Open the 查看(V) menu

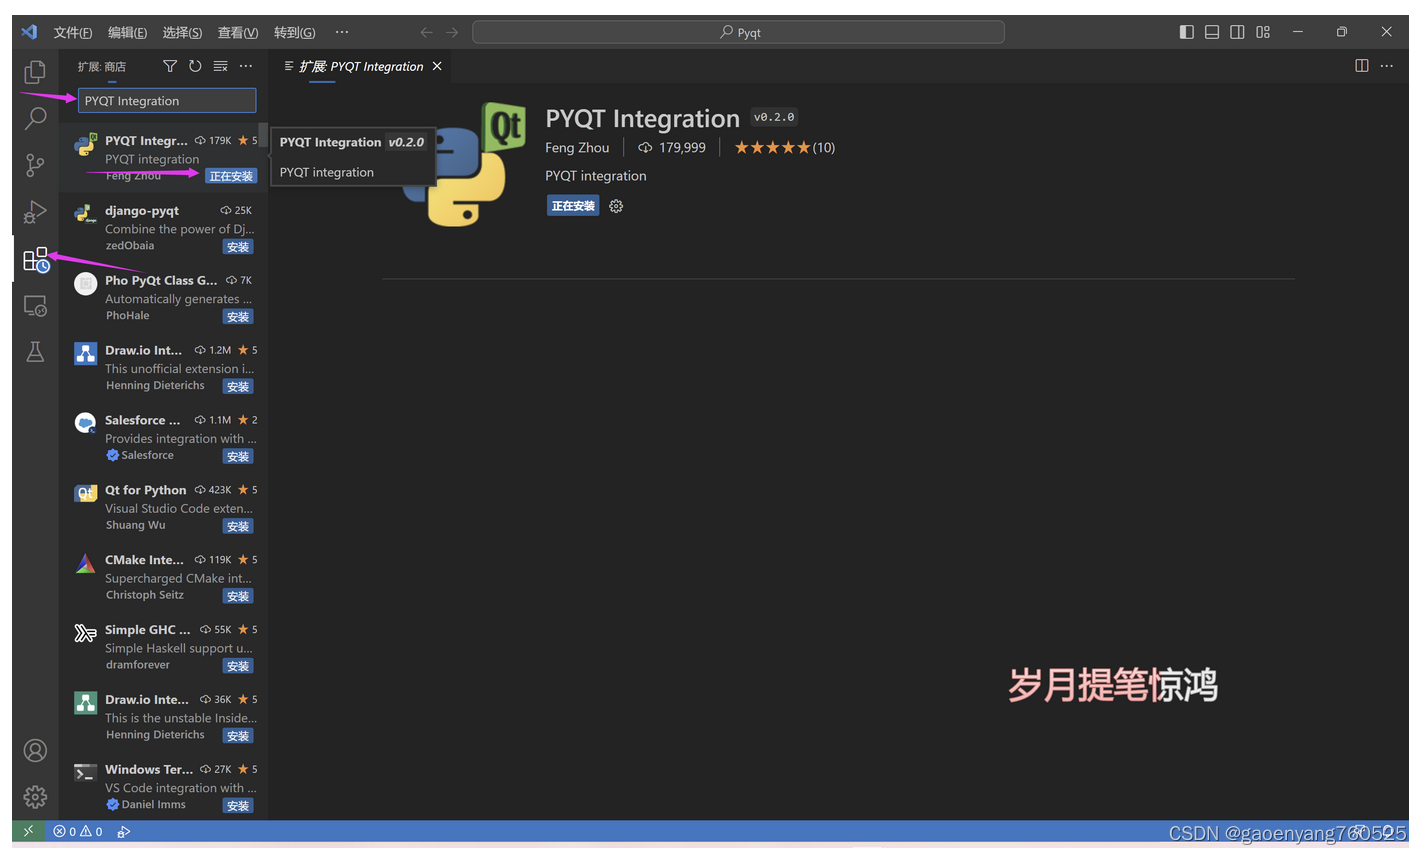(238, 32)
